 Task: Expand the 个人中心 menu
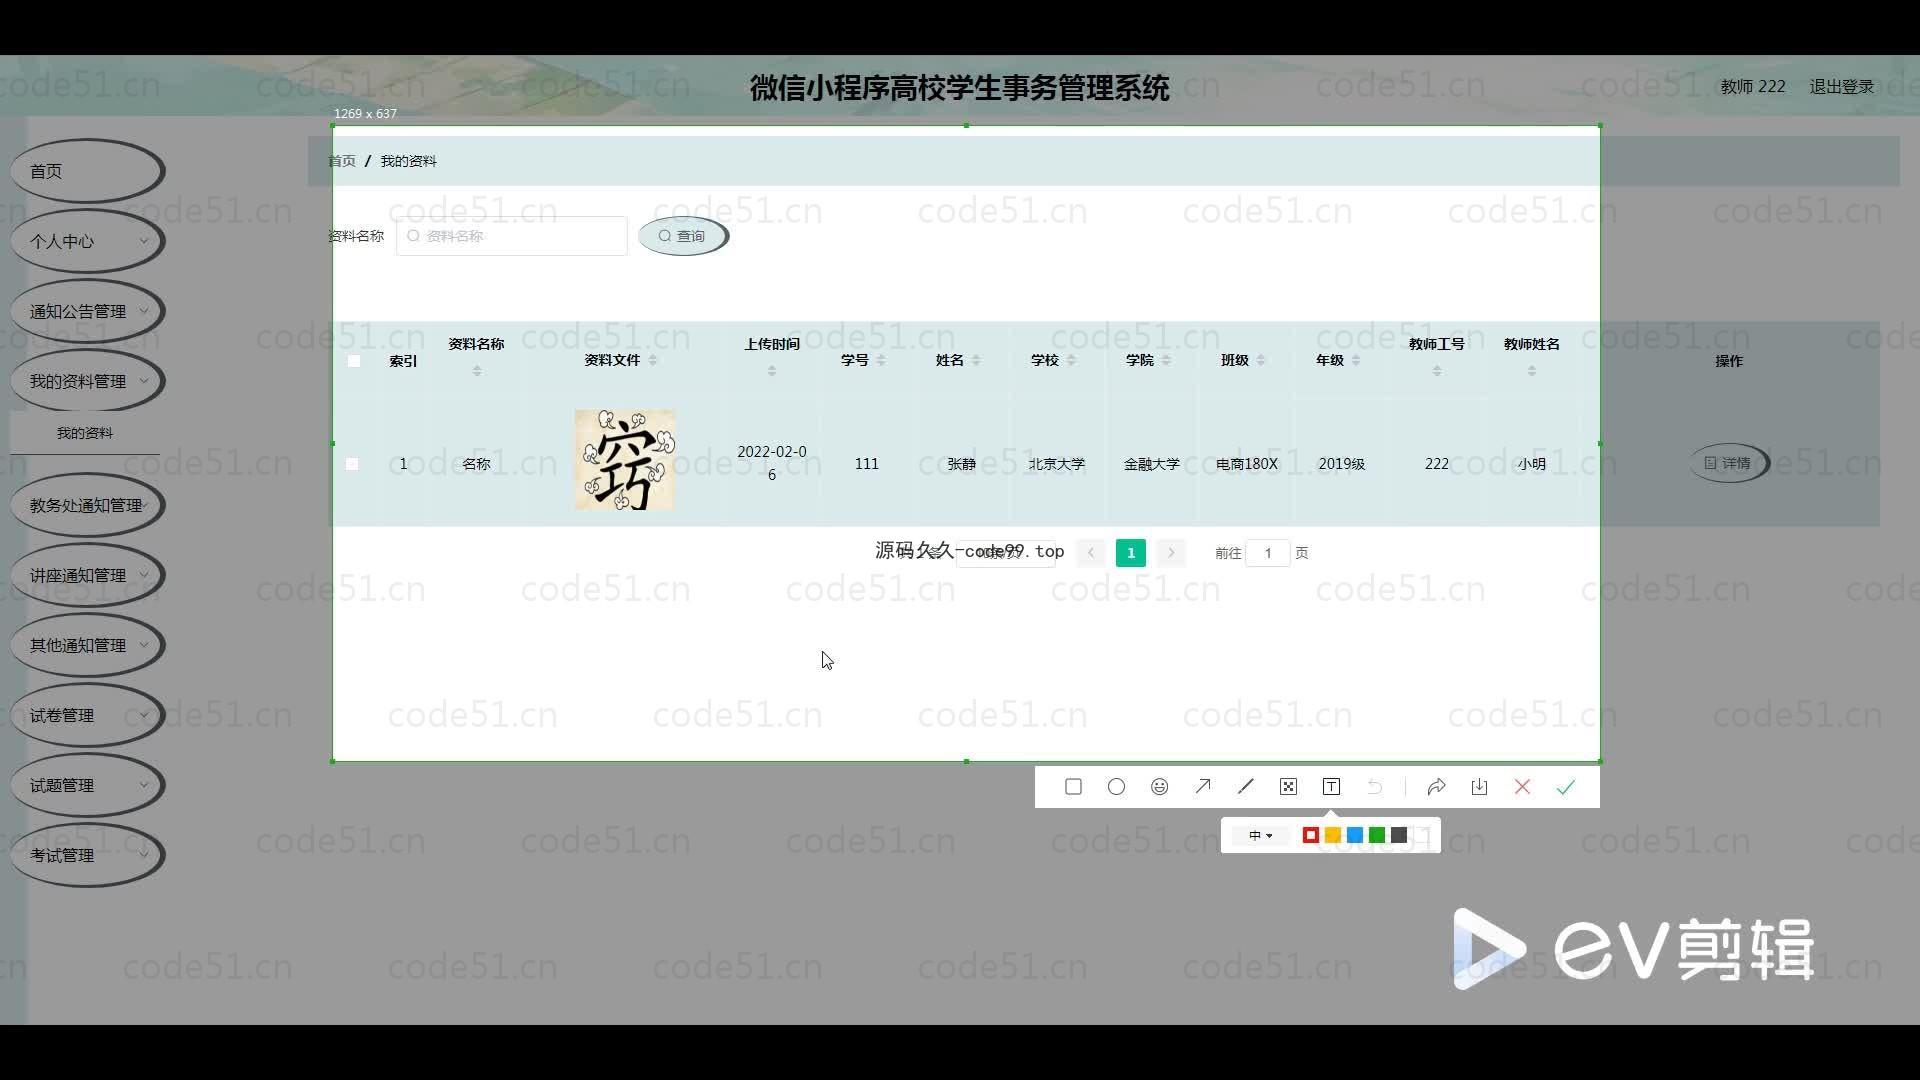86,241
